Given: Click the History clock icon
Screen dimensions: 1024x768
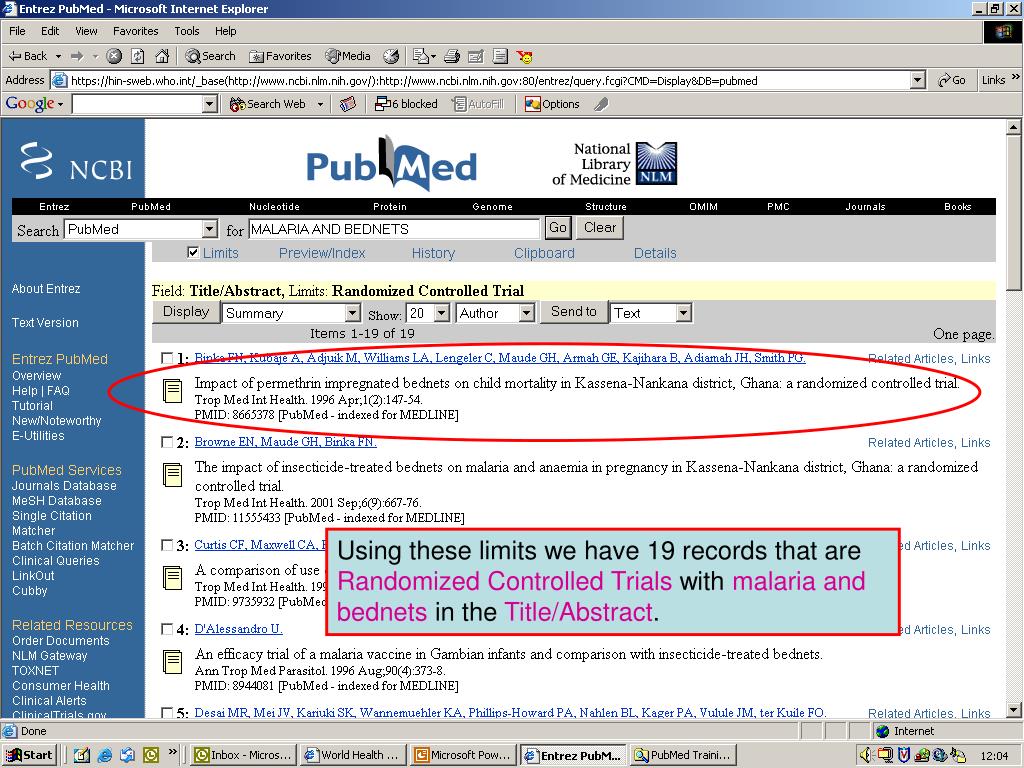Looking at the screenshot, I should click(391, 56).
